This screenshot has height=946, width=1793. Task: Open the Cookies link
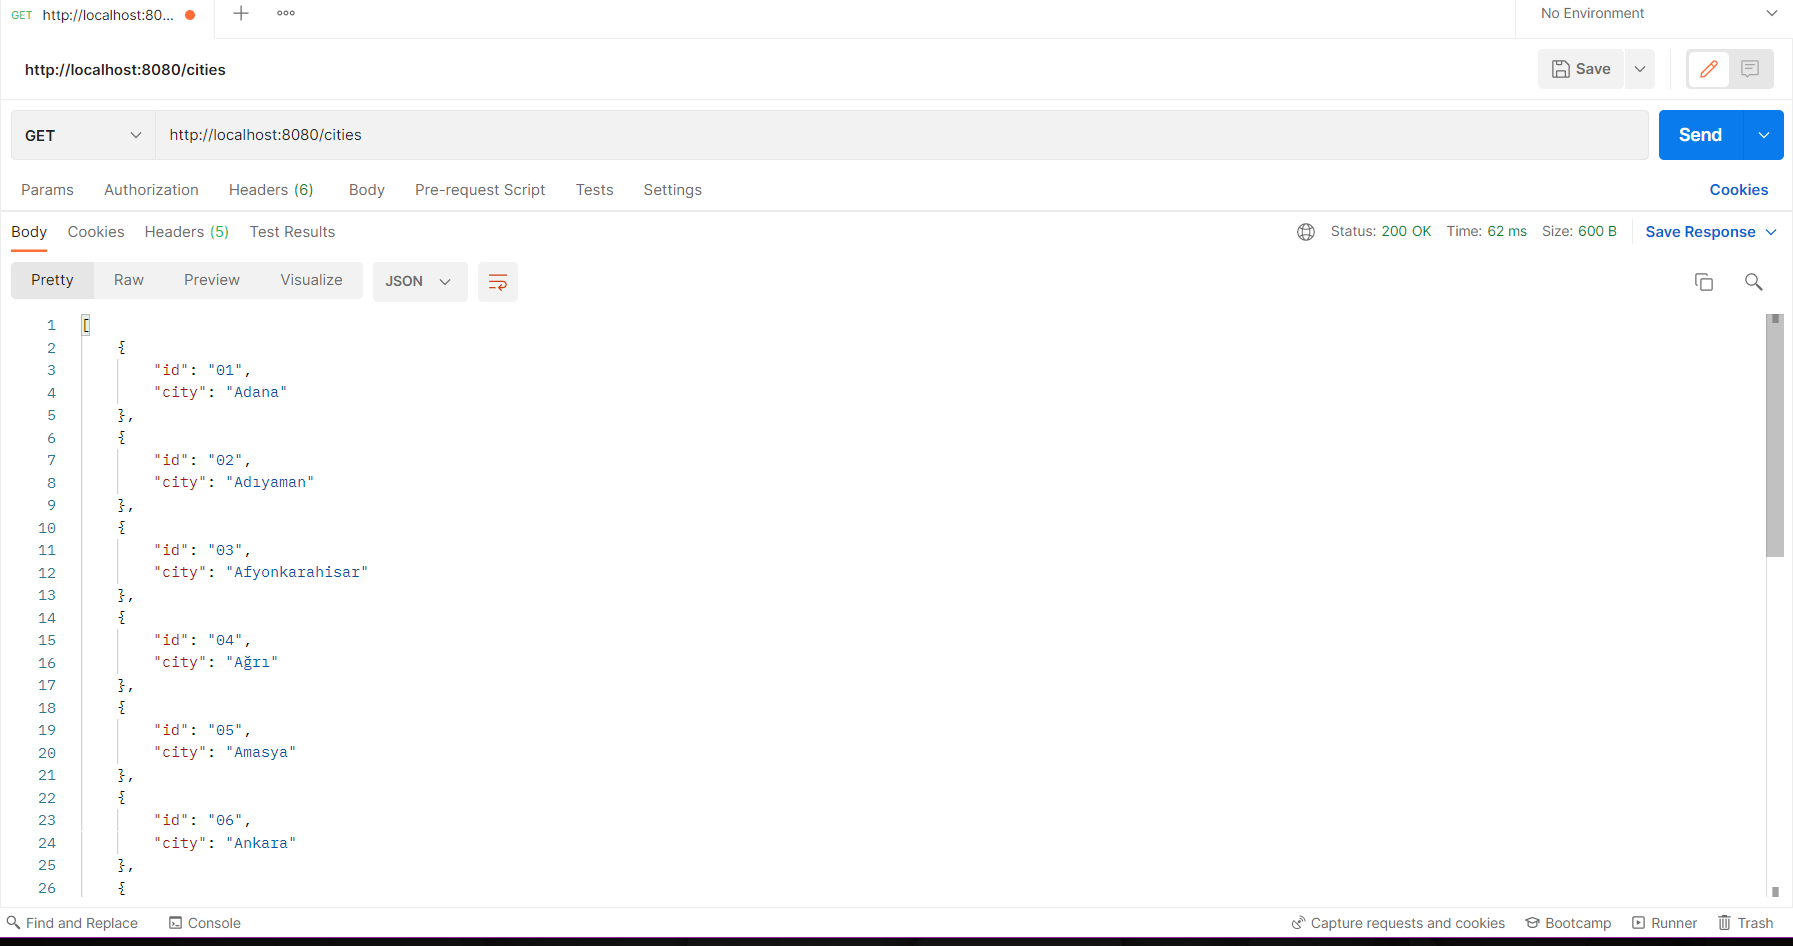click(1738, 190)
